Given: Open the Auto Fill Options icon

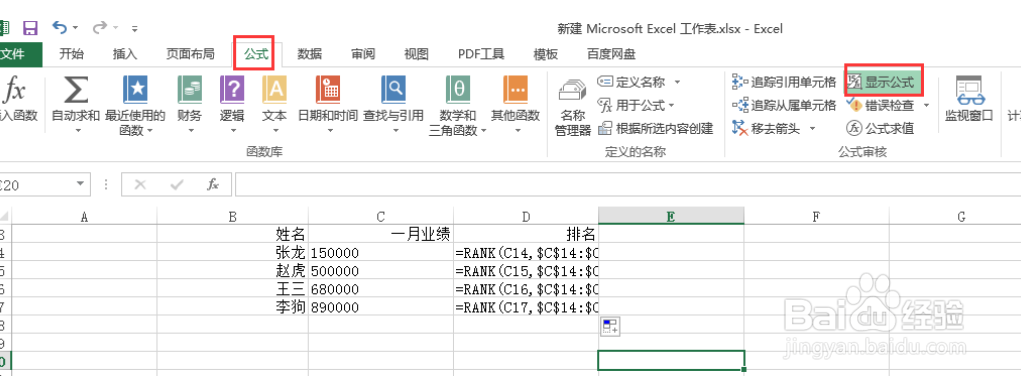Looking at the screenshot, I should click(609, 327).
